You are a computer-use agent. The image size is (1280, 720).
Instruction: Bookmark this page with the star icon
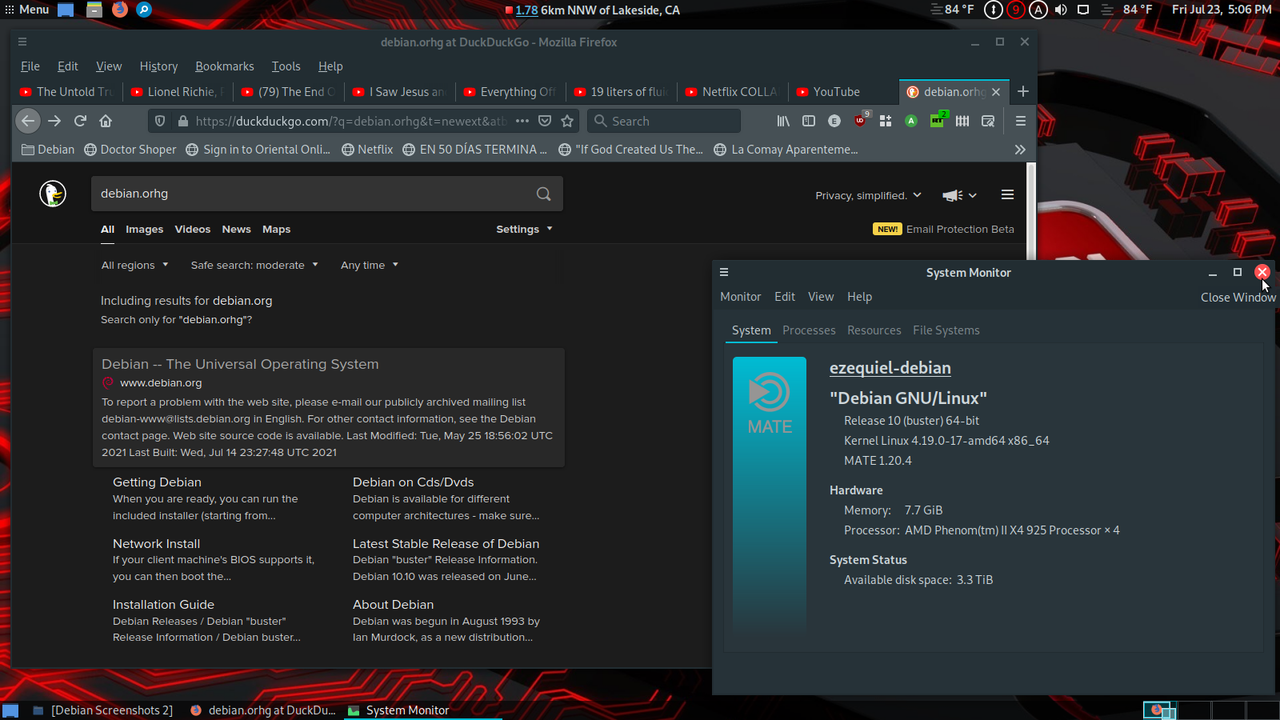click(567, 121)
